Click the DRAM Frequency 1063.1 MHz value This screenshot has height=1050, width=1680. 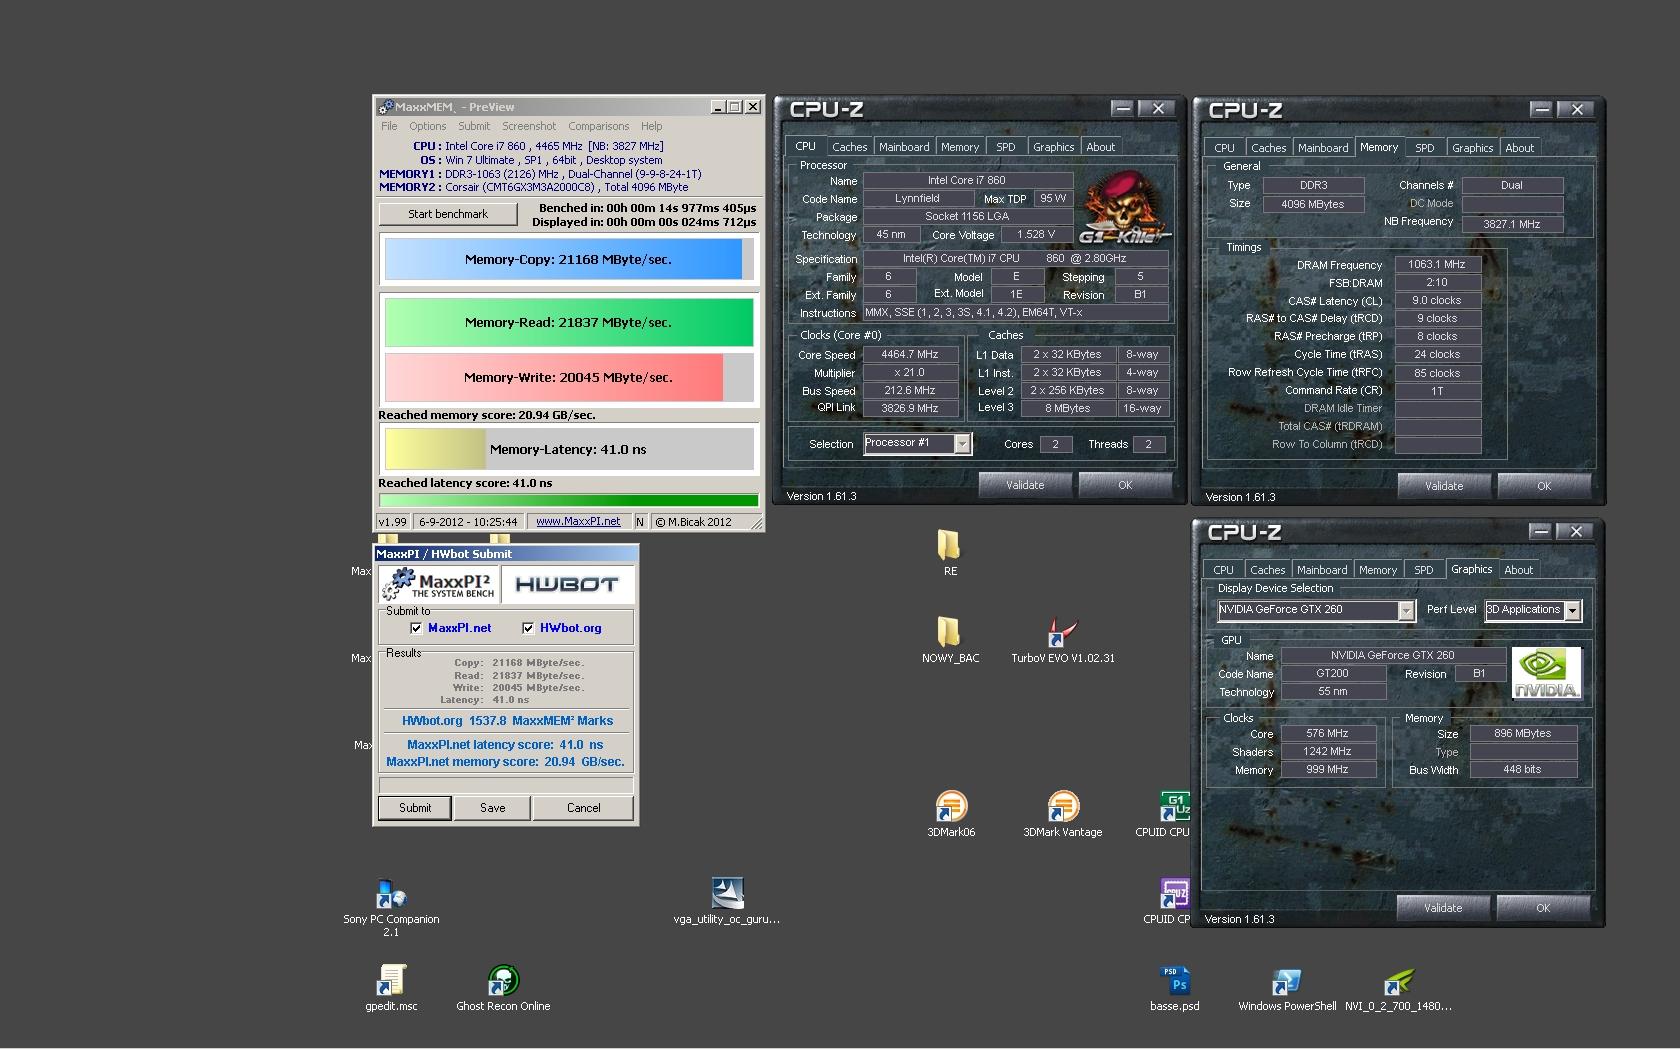point(1437,264)
